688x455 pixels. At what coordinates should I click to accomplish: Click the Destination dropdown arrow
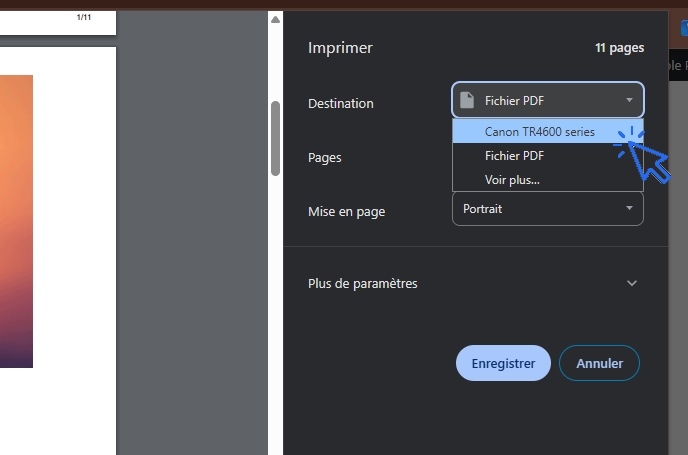tap(629, 100)
